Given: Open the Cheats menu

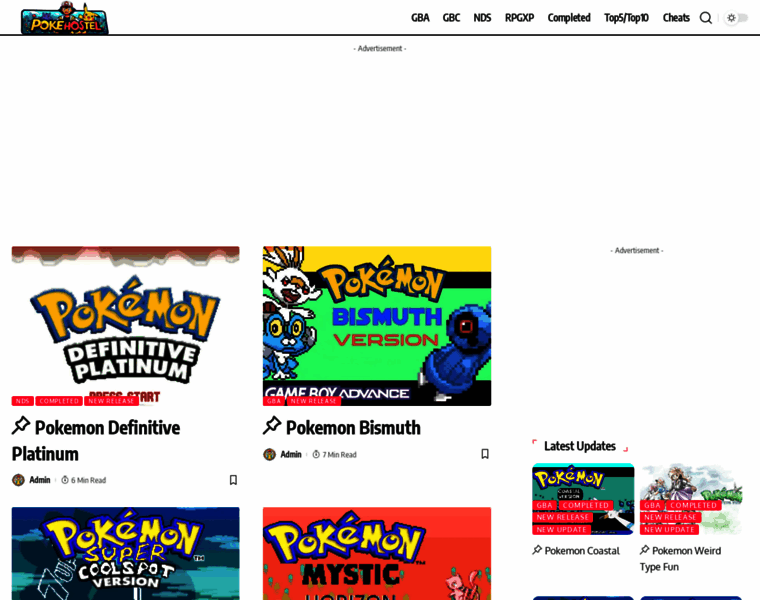Looking at the screenshot, I should pos(676,18).
